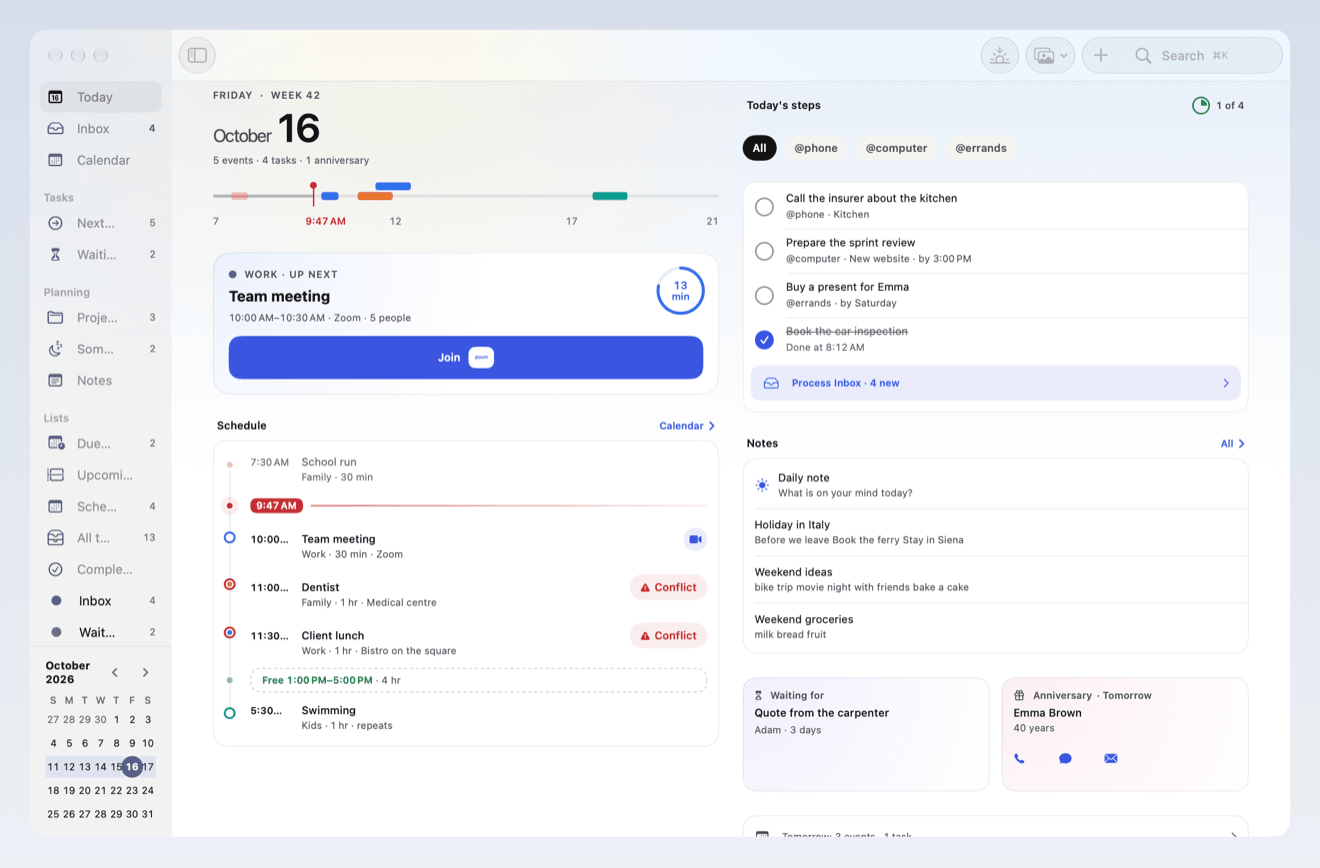Screen dimensions: 1320x868
Task: Filter steps by @computer tag
Action: click(x=896, y=148)
